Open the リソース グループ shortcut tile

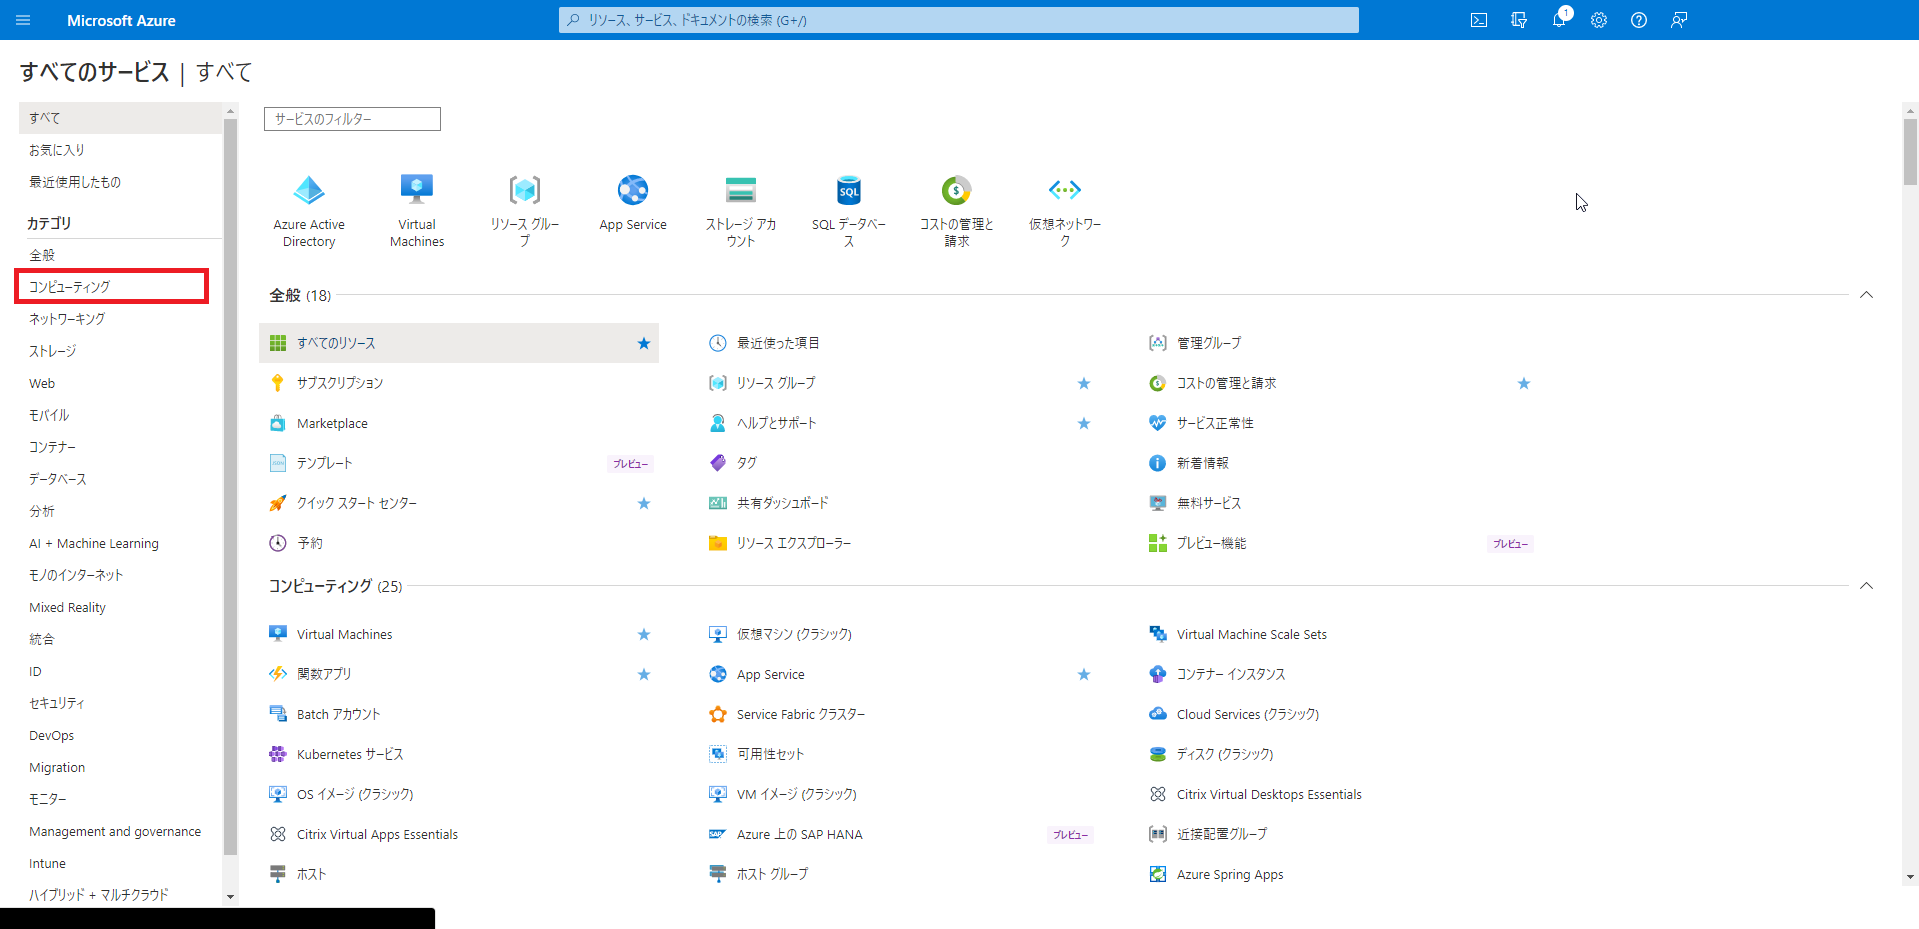click(525, 211)
